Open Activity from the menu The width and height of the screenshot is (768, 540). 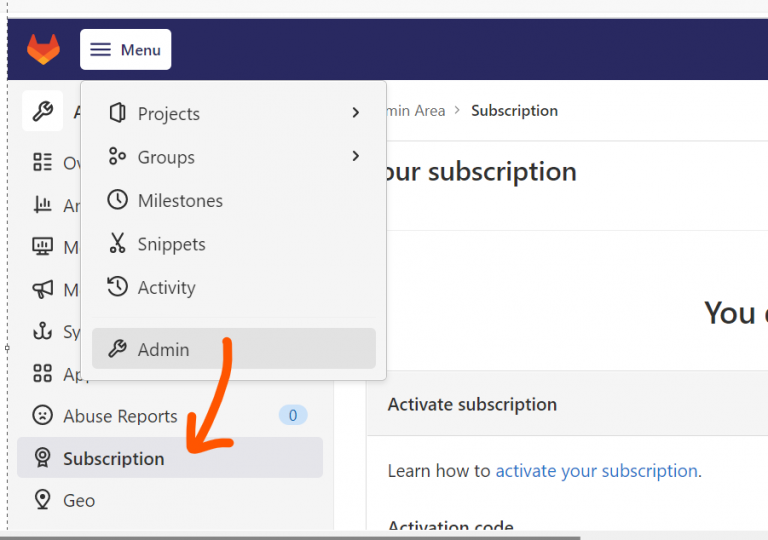coord(166,288)
